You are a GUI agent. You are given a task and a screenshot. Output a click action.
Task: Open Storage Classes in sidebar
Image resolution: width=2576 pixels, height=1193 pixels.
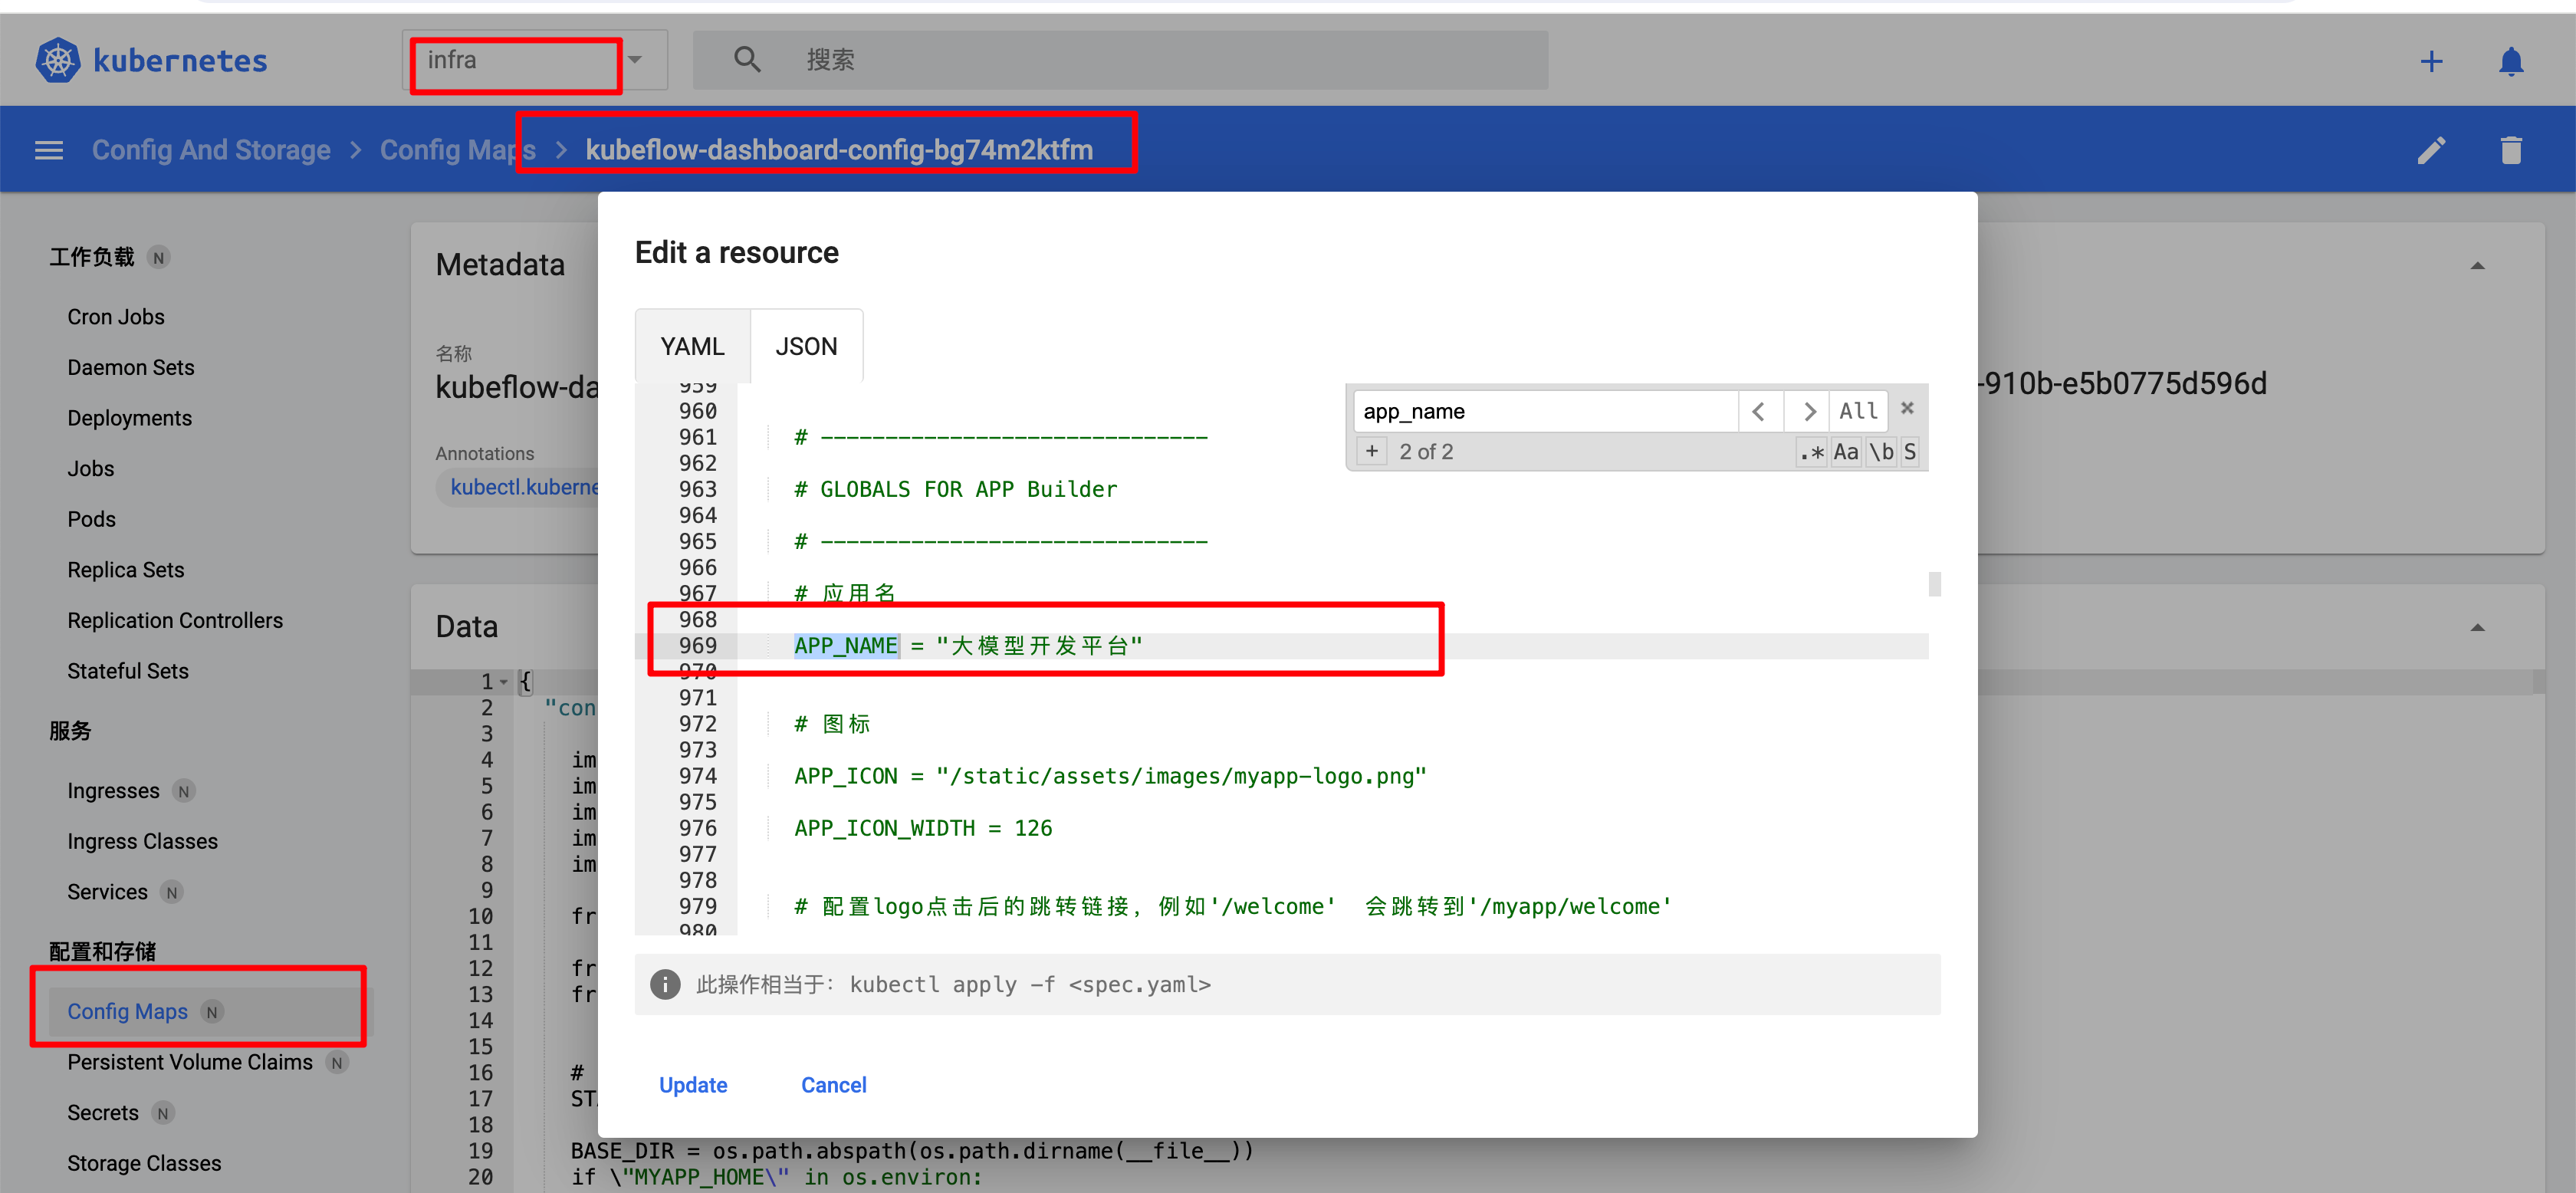pyautogui.click(x=144, y=1163)
